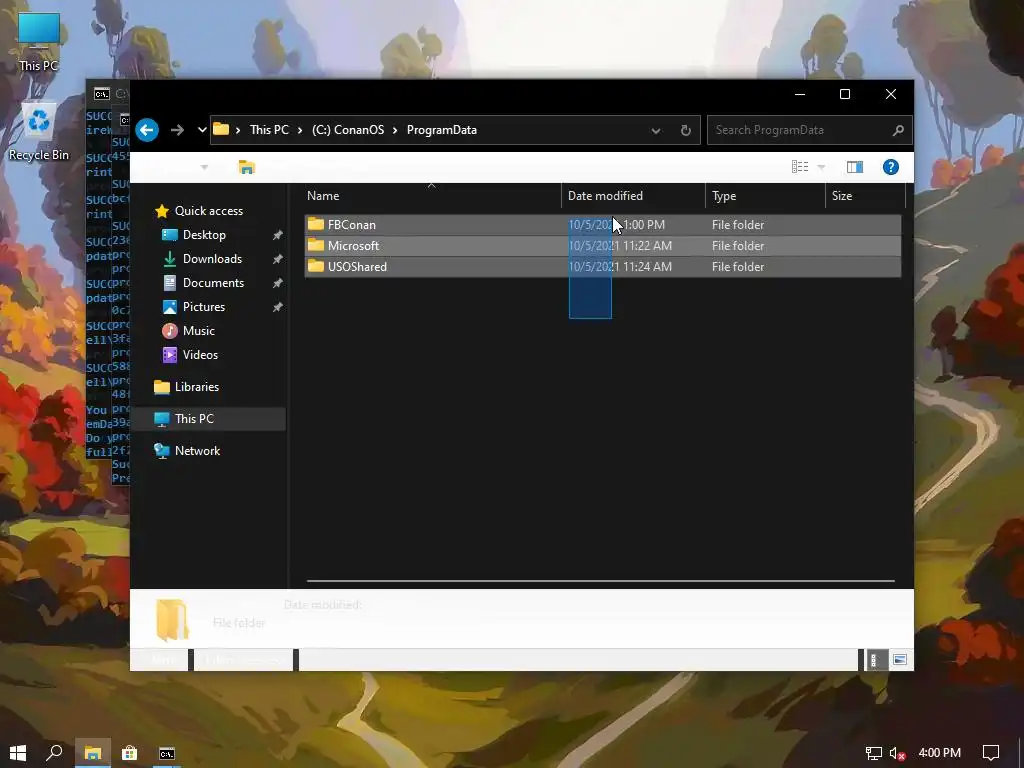1024x768 pixels.
Task: Click the search magnifier icon
Action: pos(899,130)
